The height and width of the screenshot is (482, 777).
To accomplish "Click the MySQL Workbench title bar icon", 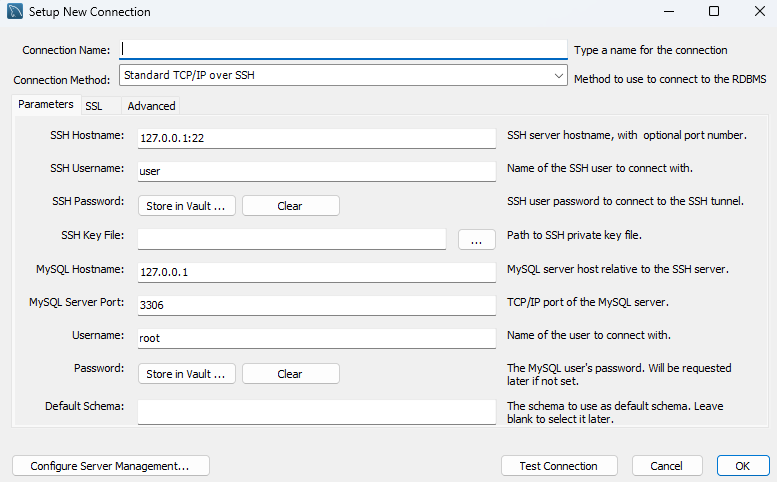I will 15,11.
